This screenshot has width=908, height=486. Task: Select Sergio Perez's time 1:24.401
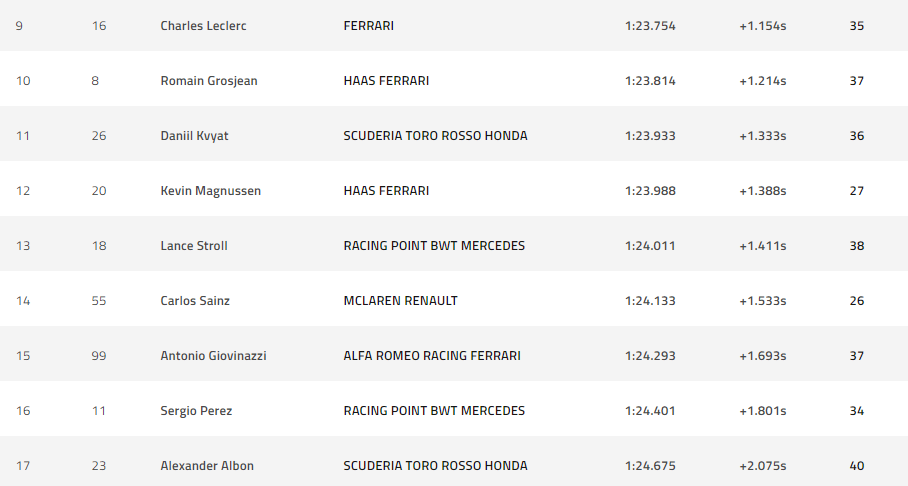(650, 411)
